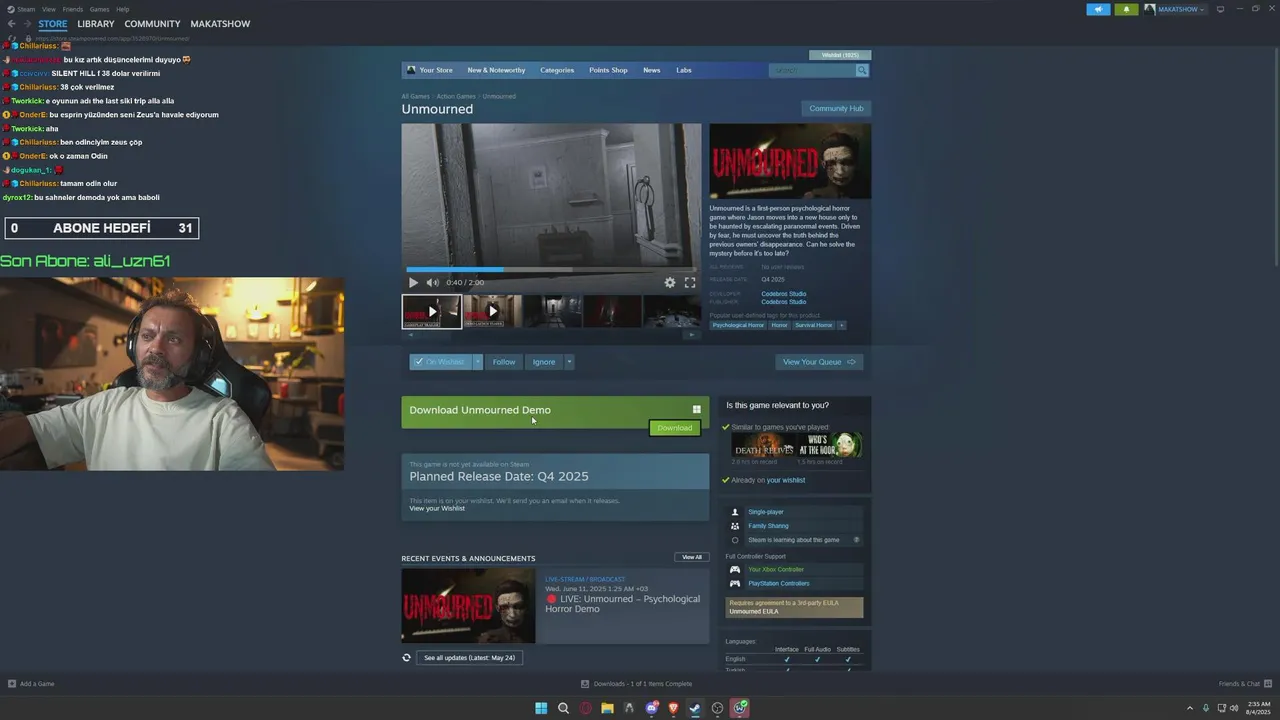Open the Friends menu
The image size is (1280, 720).
pos(73,9)
